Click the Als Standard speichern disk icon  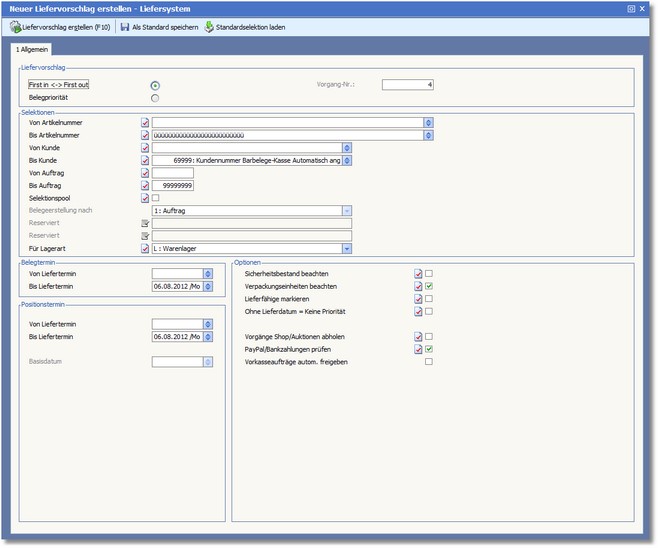point(125,27)
